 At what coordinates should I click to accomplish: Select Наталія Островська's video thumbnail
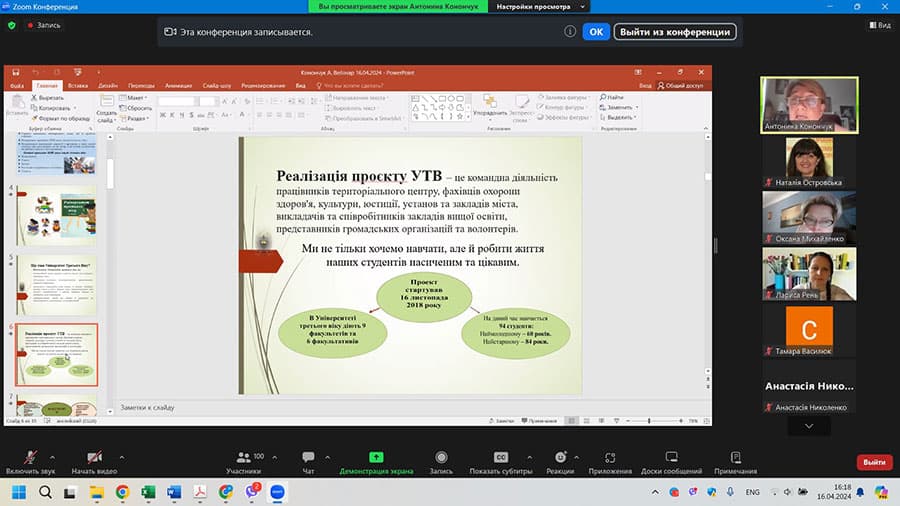tap(809, 158)
